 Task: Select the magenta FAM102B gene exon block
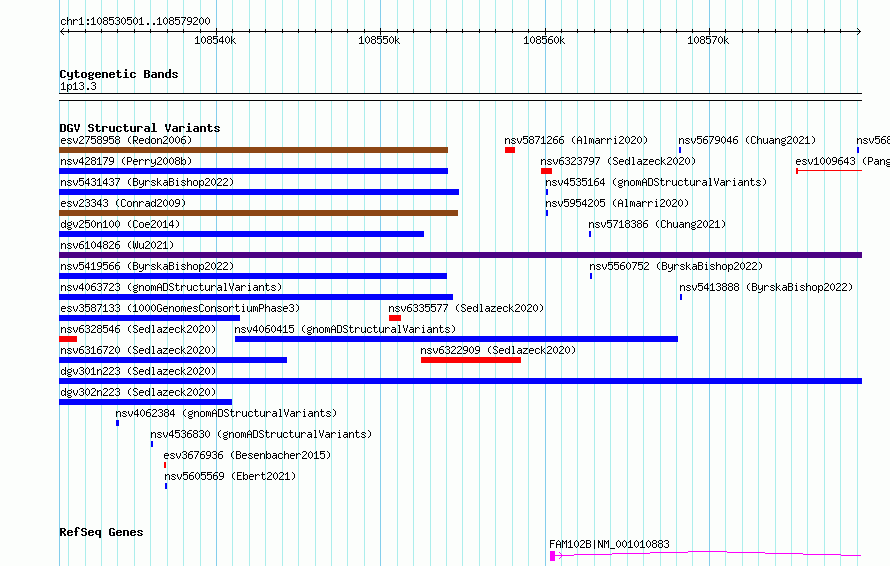552,556
